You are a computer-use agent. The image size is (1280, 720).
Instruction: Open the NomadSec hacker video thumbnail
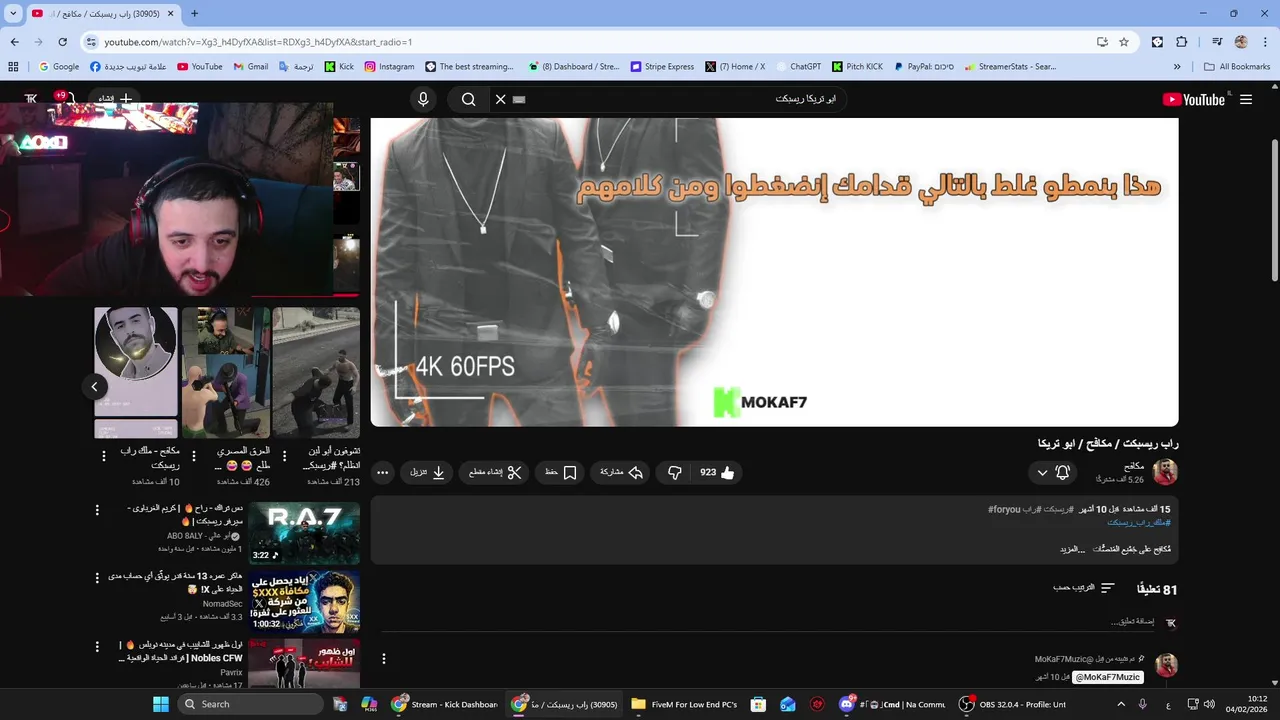tap(304, 602)
